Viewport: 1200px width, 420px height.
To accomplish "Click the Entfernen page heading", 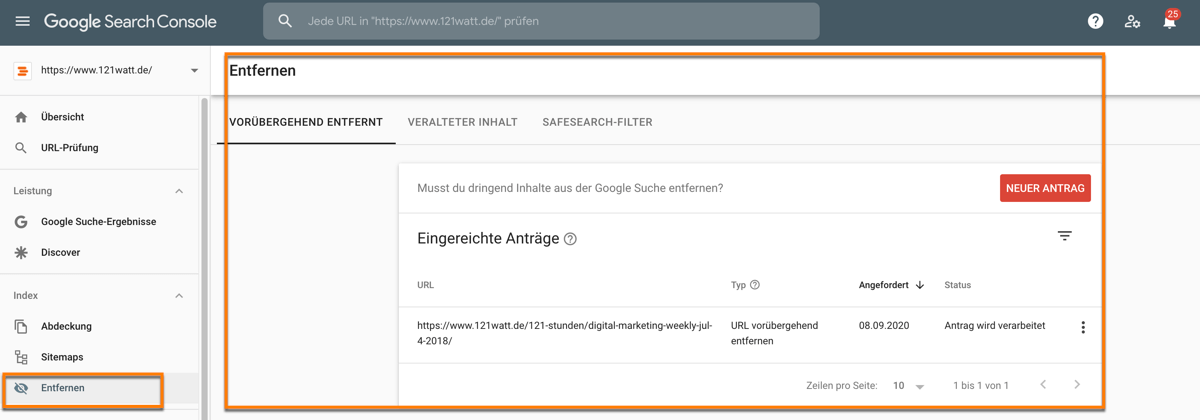I will tap(263, 71).
